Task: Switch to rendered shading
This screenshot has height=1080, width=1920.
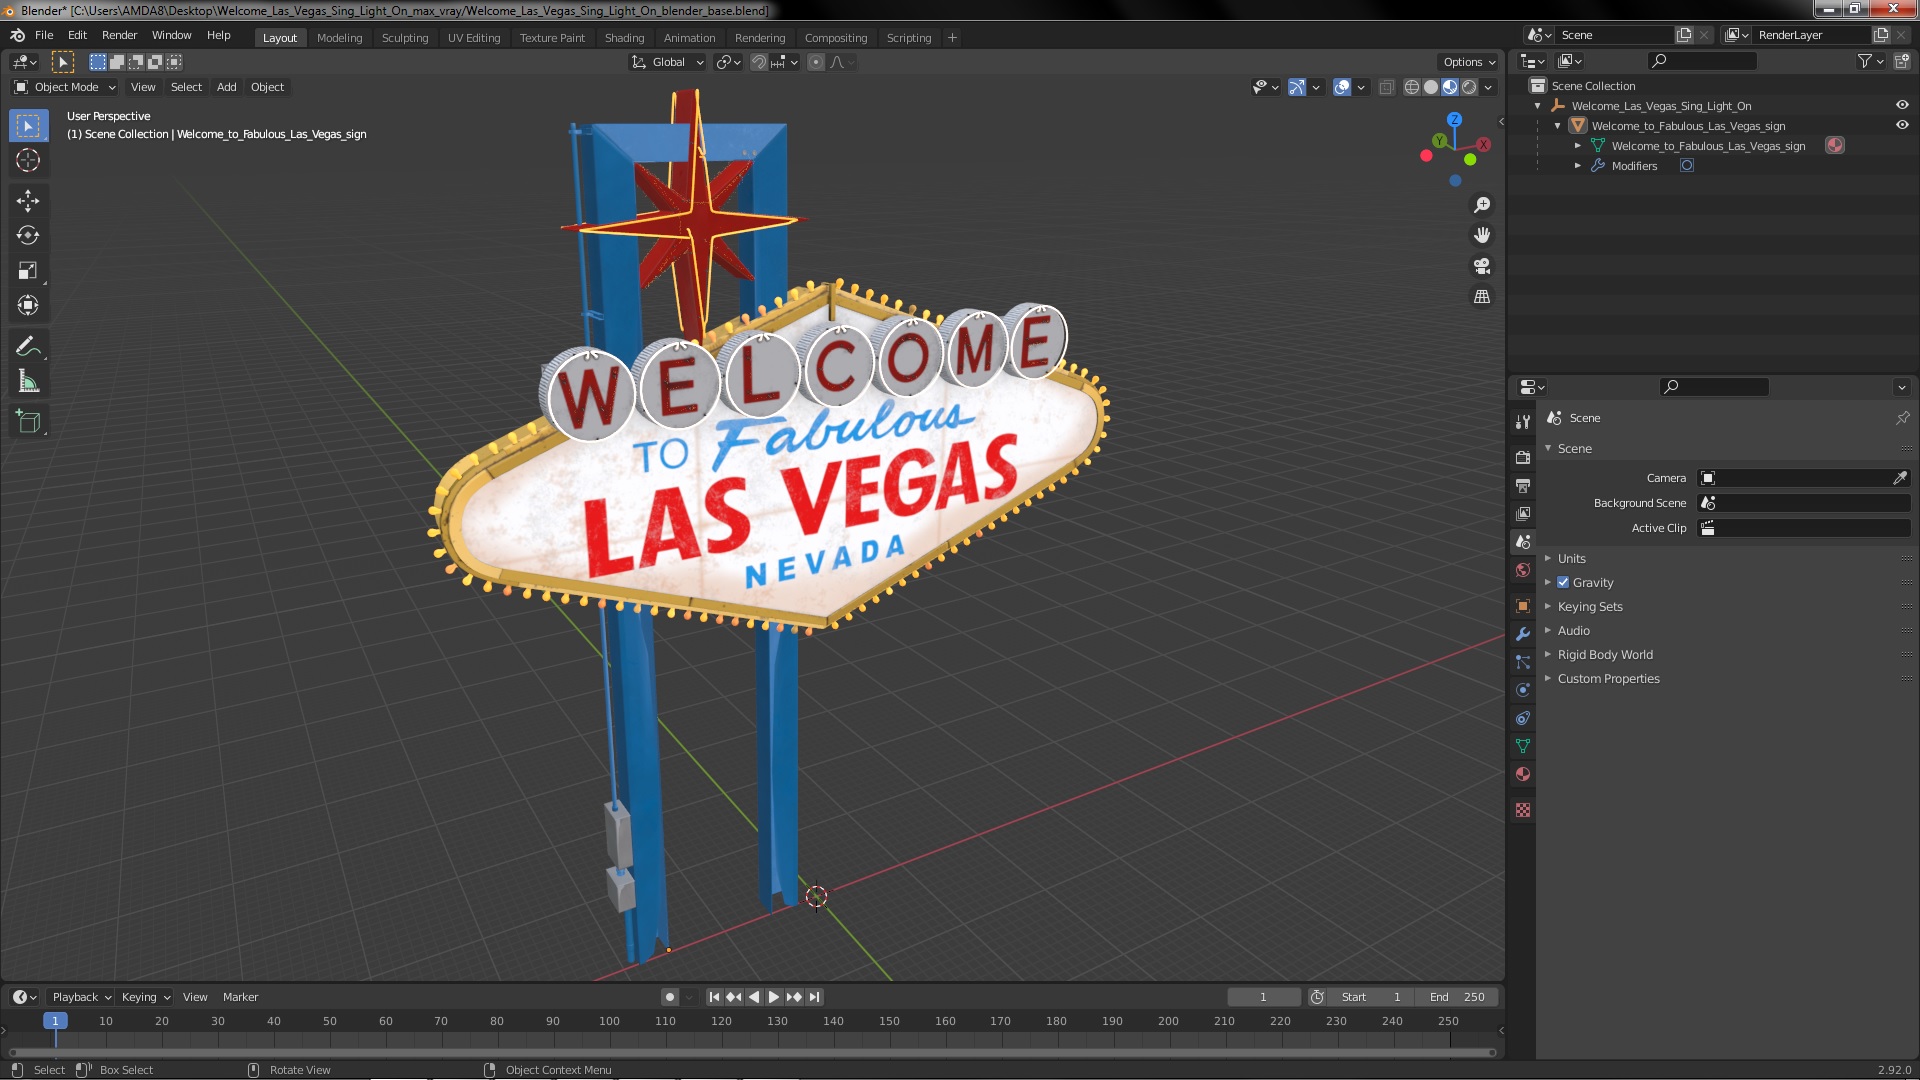Action: pos(1469,87)
